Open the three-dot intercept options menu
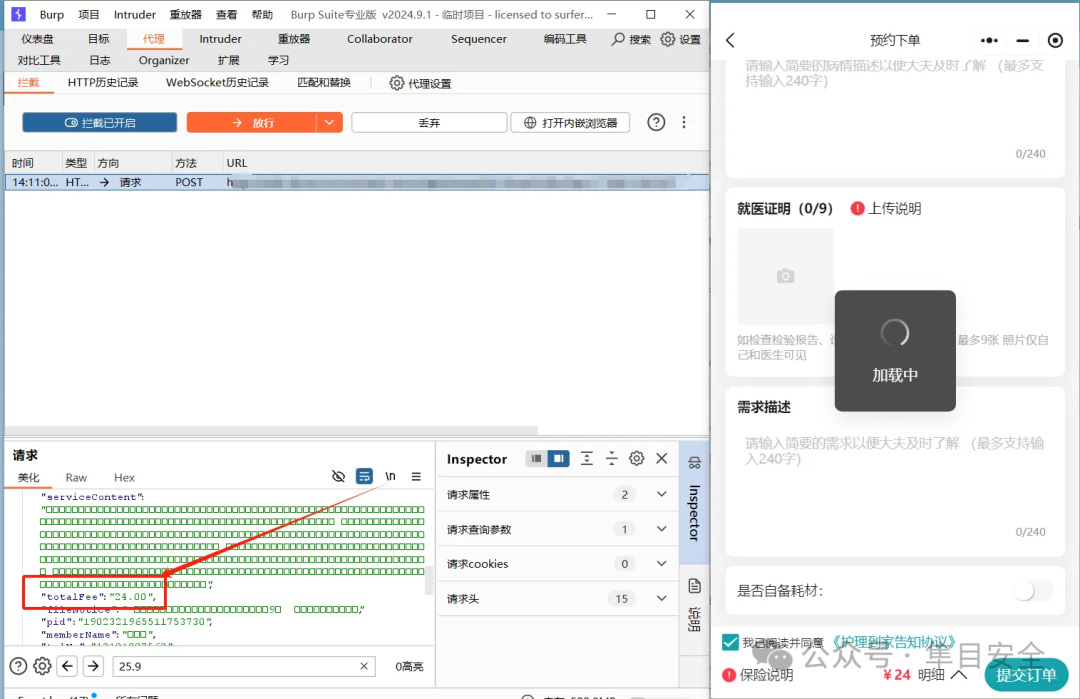Image resolution: width=1080 pixels, height=699 pixels. coord(684,123)
